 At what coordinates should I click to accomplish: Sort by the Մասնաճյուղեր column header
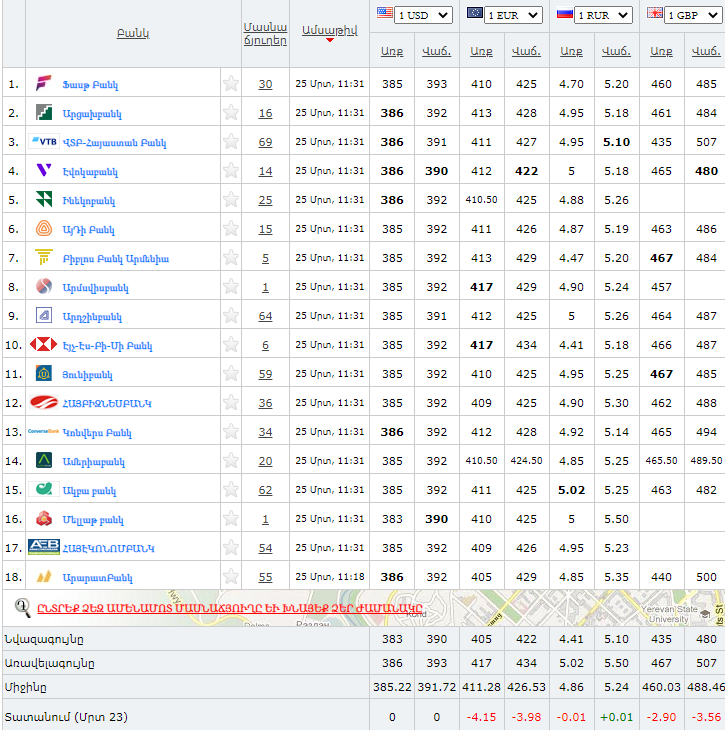265,34
